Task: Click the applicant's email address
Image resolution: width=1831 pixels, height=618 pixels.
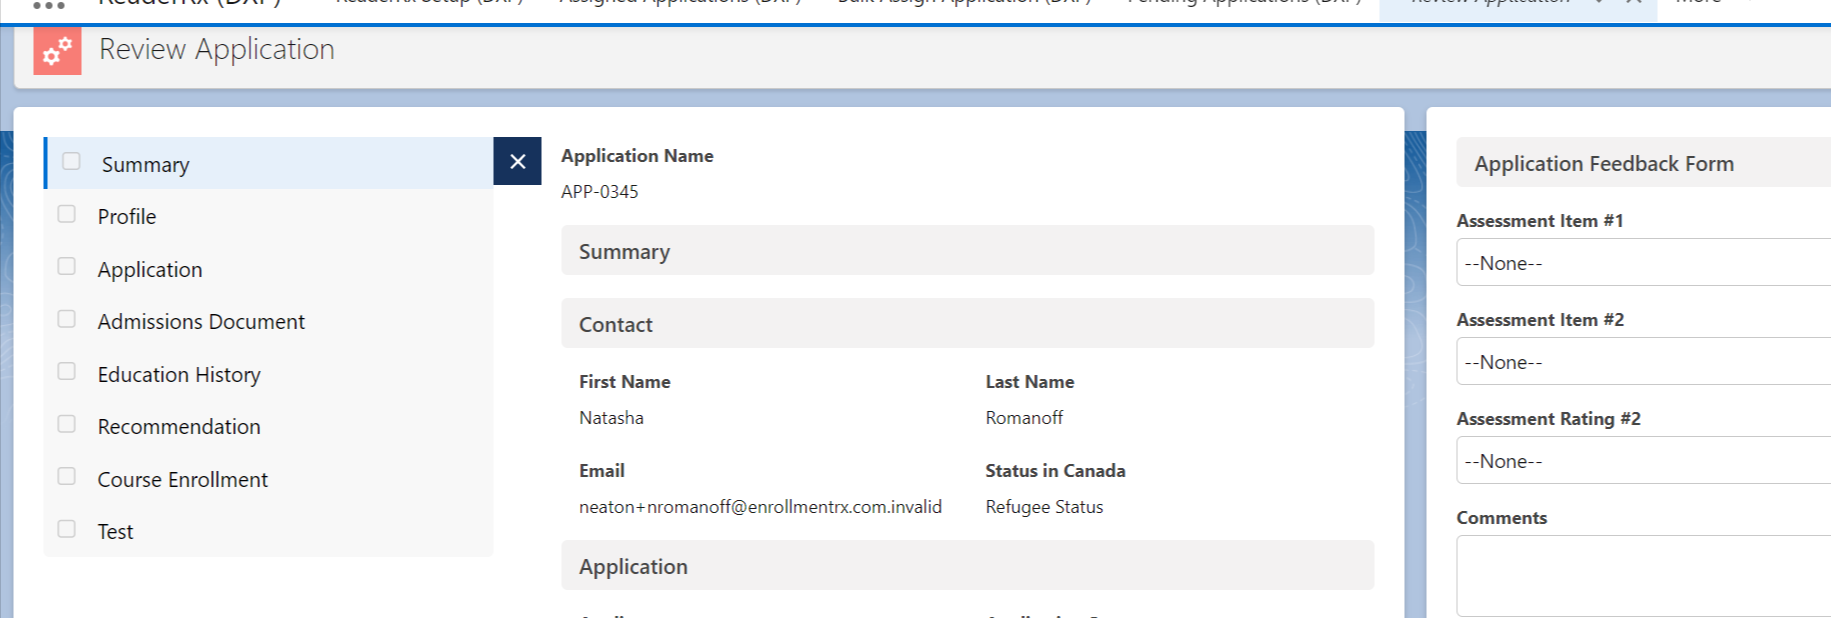Action: pyautogui.click(x=760, y=507)
